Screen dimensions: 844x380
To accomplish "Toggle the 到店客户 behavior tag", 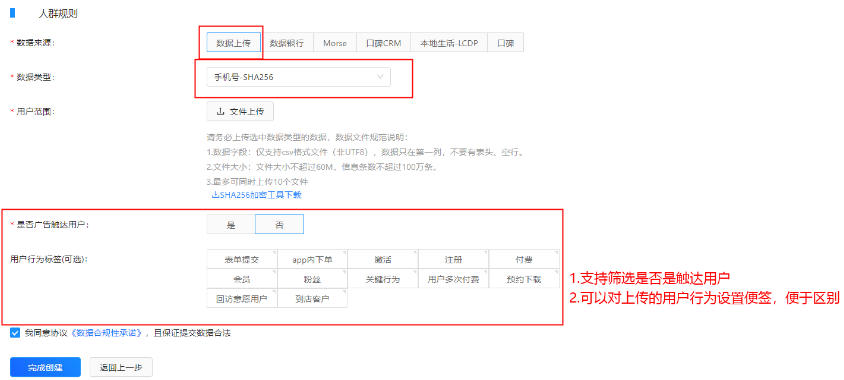I will (313, 298).
